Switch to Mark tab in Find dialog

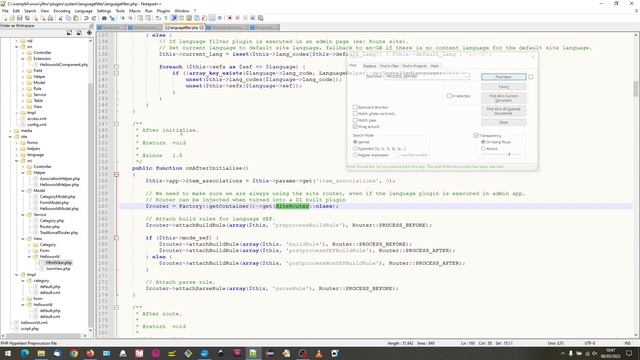pyautogui.click(x=434, y=66)
